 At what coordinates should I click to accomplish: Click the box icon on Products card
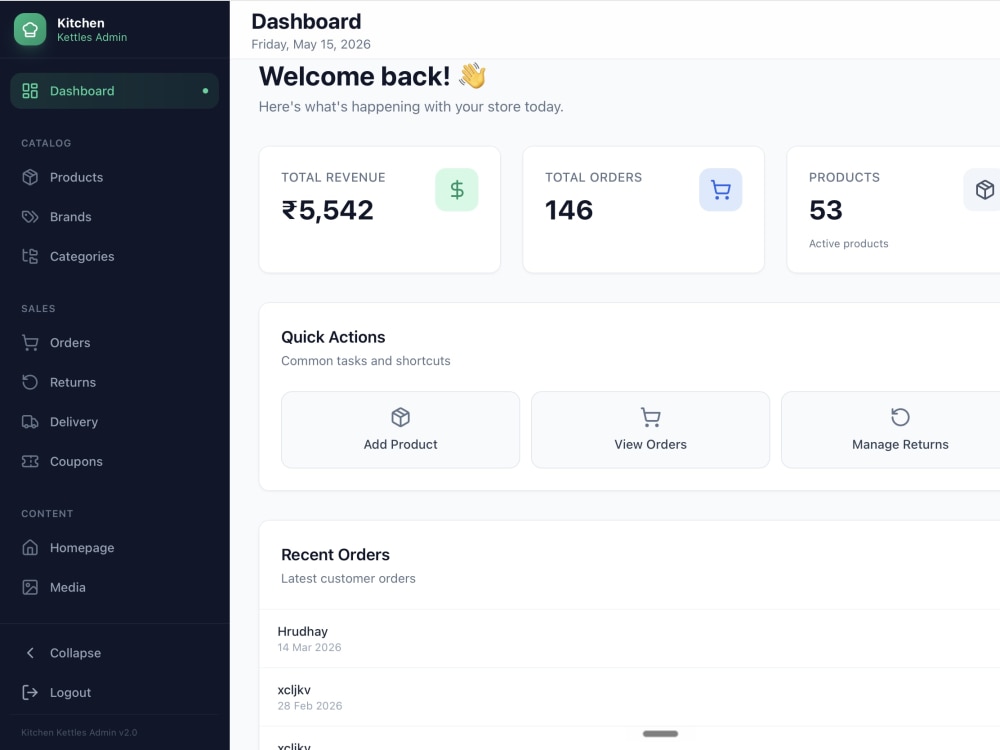tap(984, 189)
